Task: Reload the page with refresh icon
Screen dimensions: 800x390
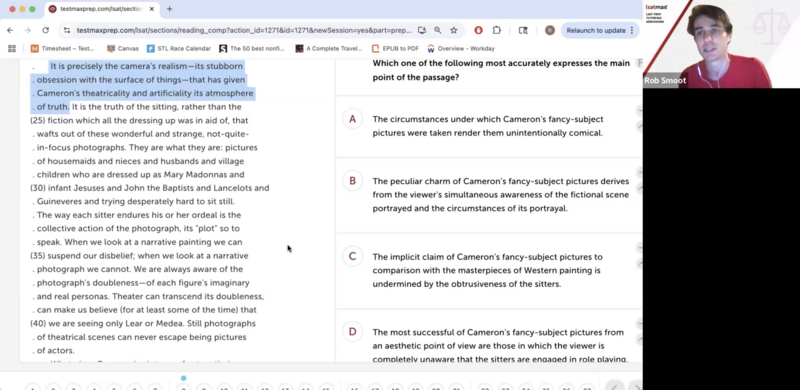Action: coord(45,31)
